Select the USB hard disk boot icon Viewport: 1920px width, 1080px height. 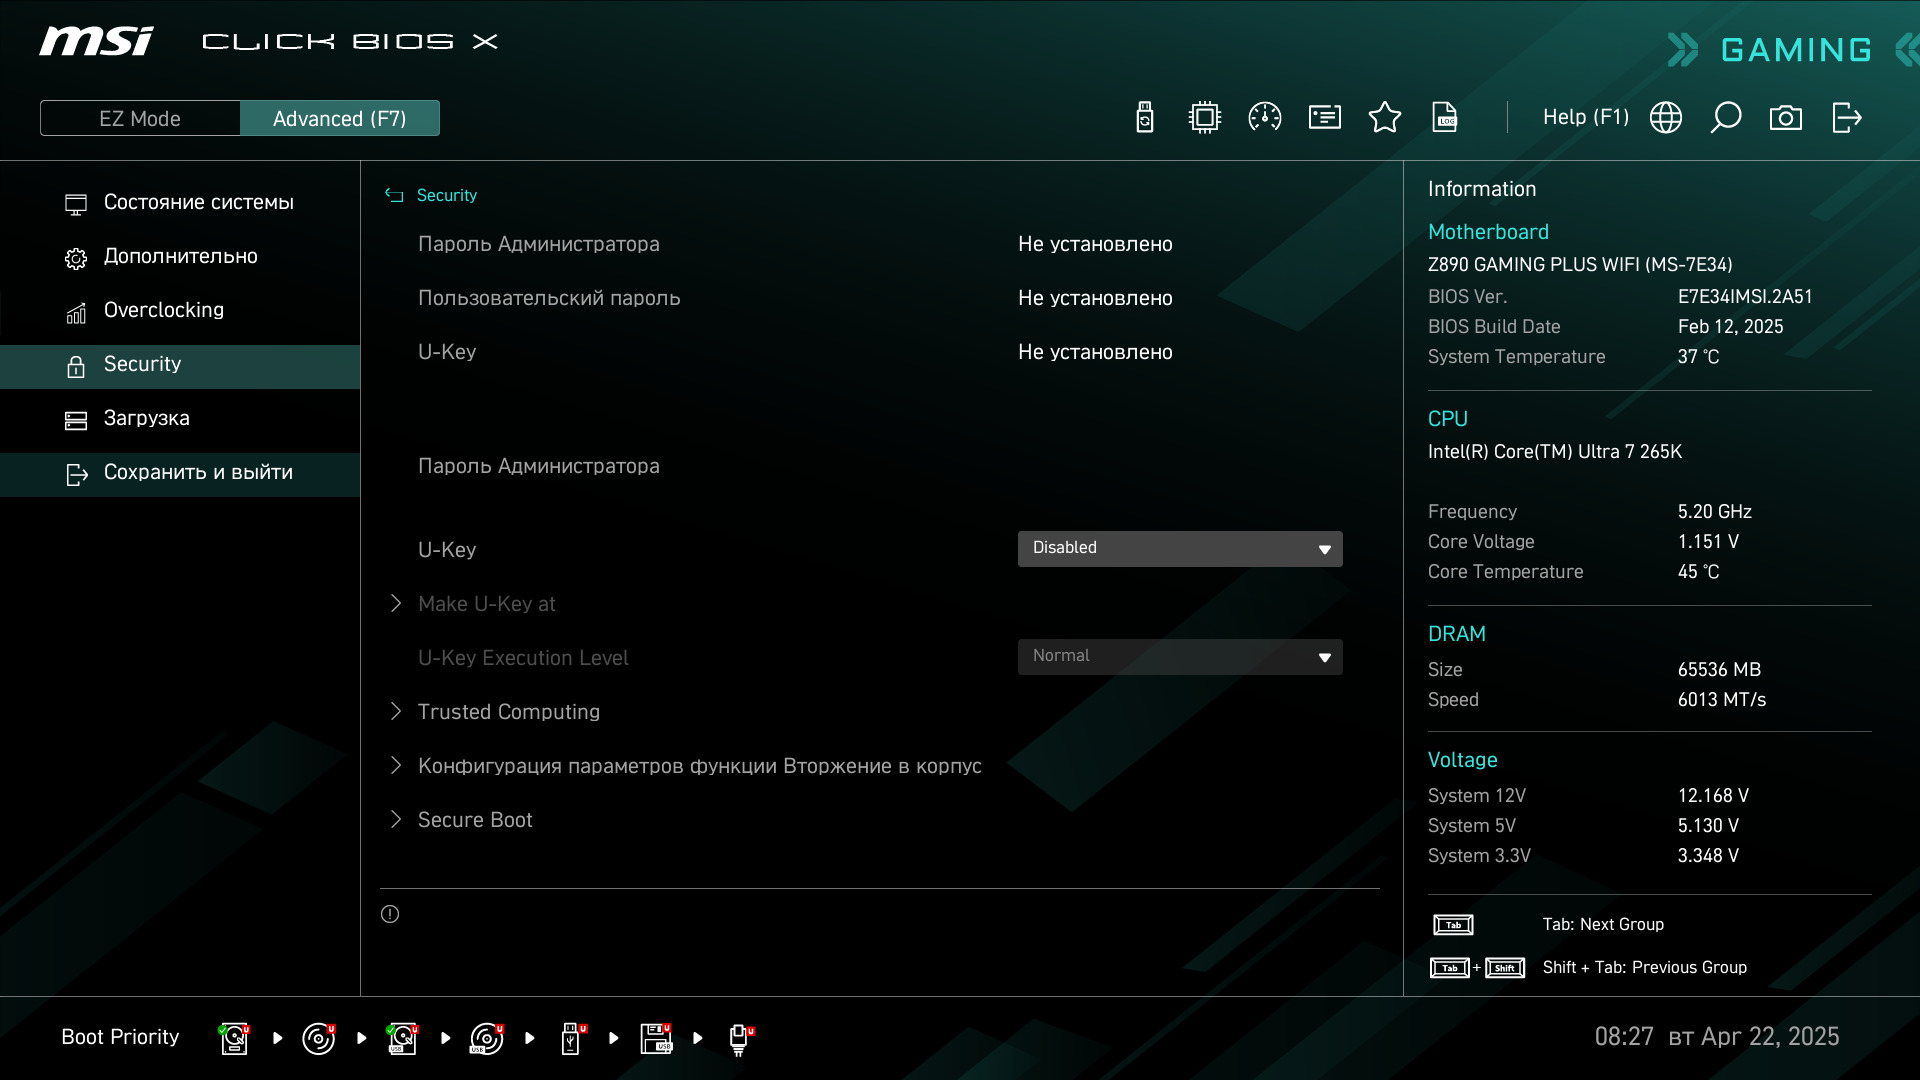[402, 1038]
